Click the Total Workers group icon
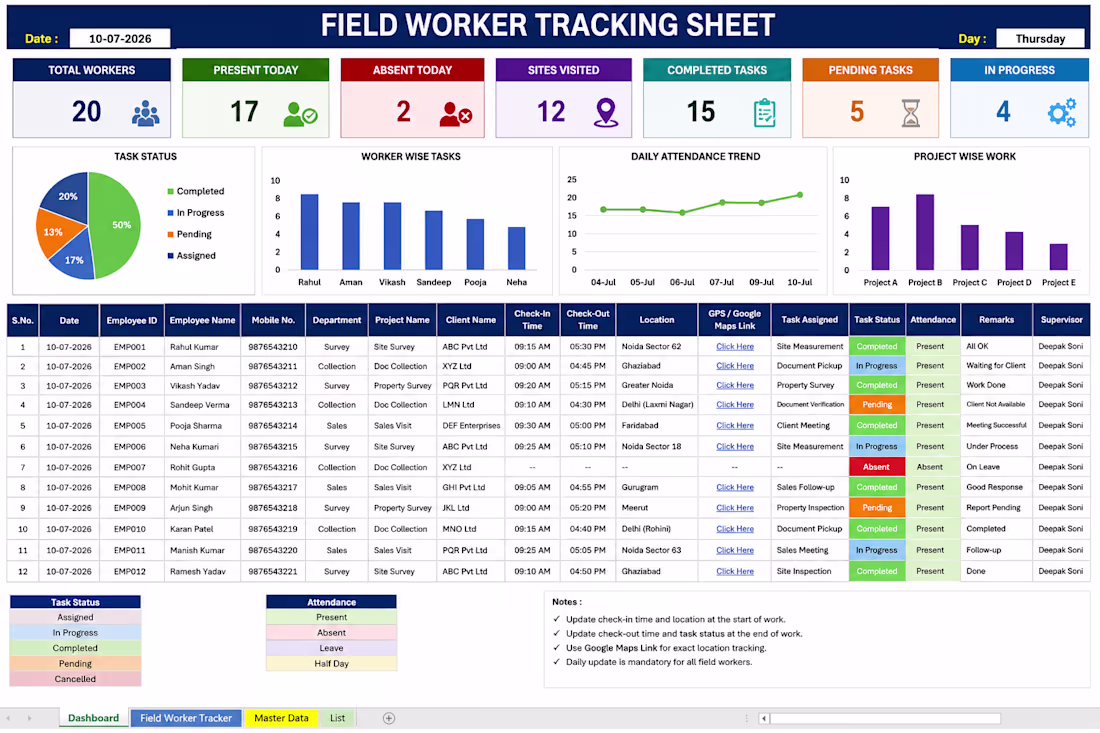Viewport: 1100px width, 733px height. [x=145, y=113]
